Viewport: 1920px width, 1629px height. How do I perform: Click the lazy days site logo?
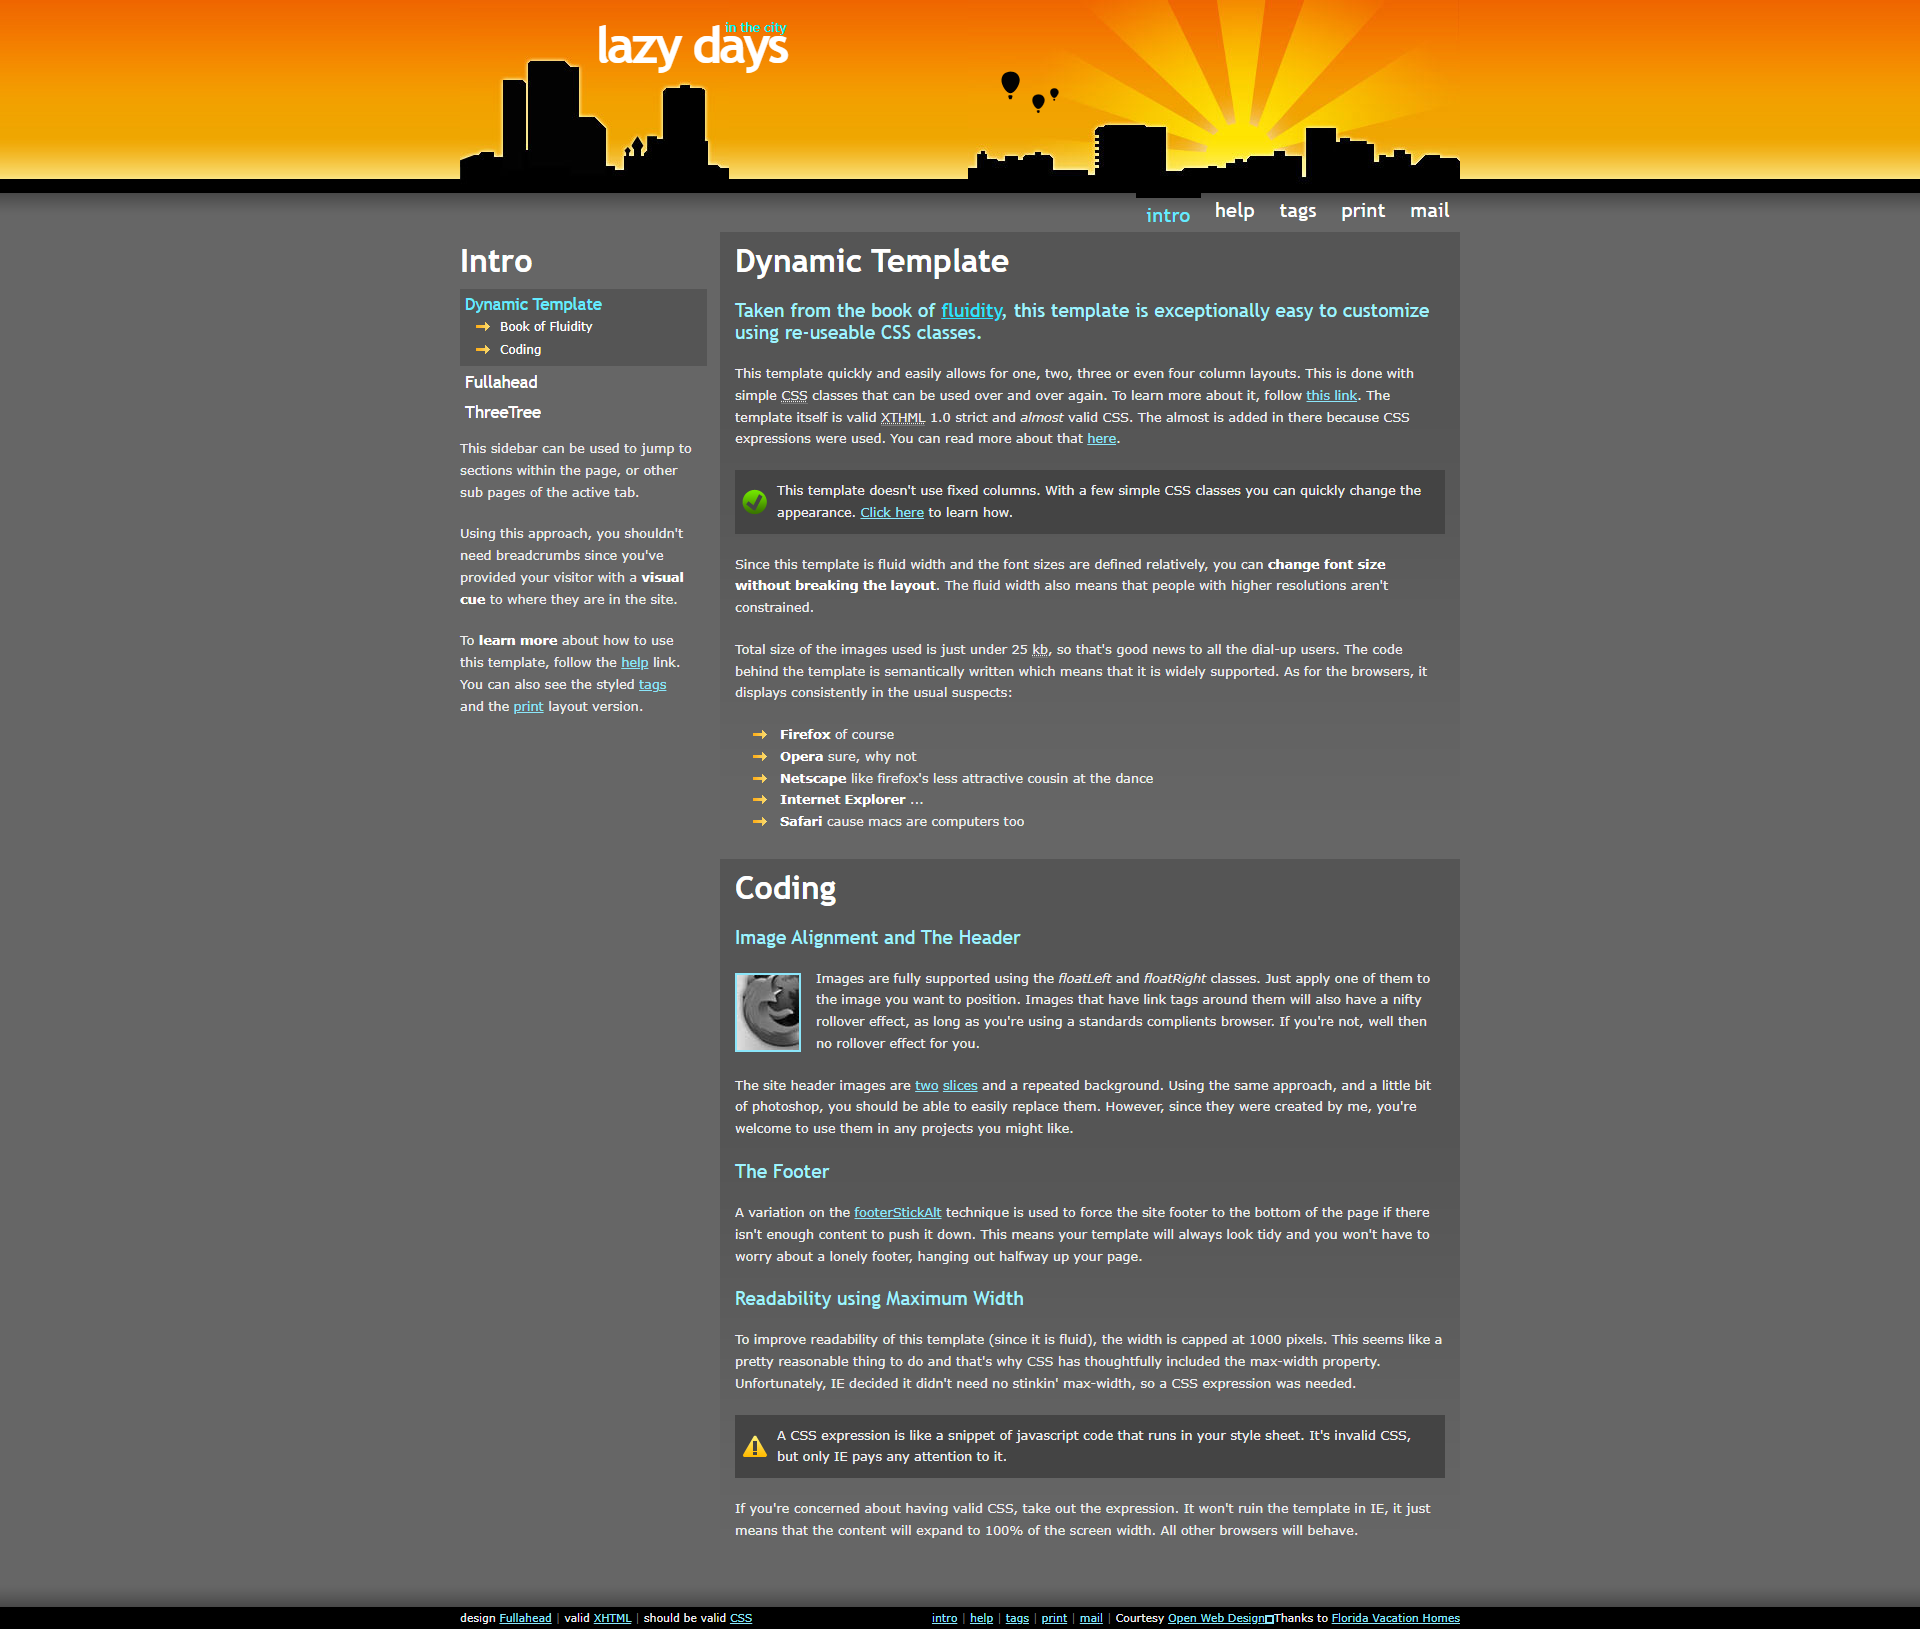[x=692, y=46]
